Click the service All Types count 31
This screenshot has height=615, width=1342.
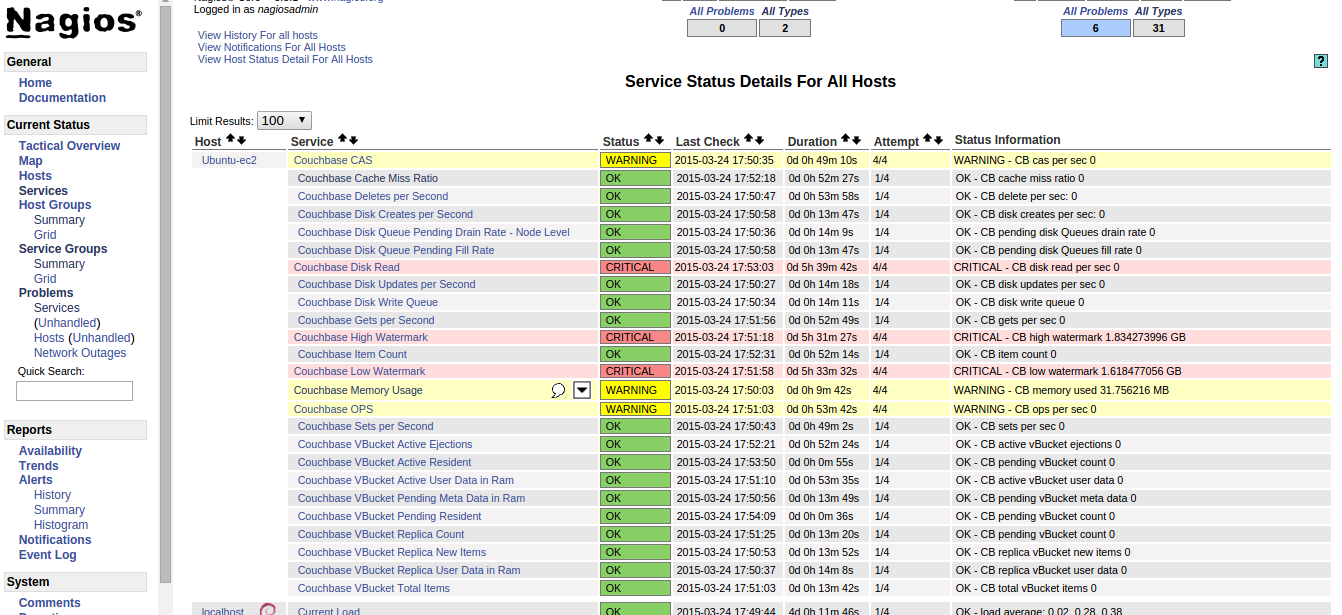tap(1159, 28)
